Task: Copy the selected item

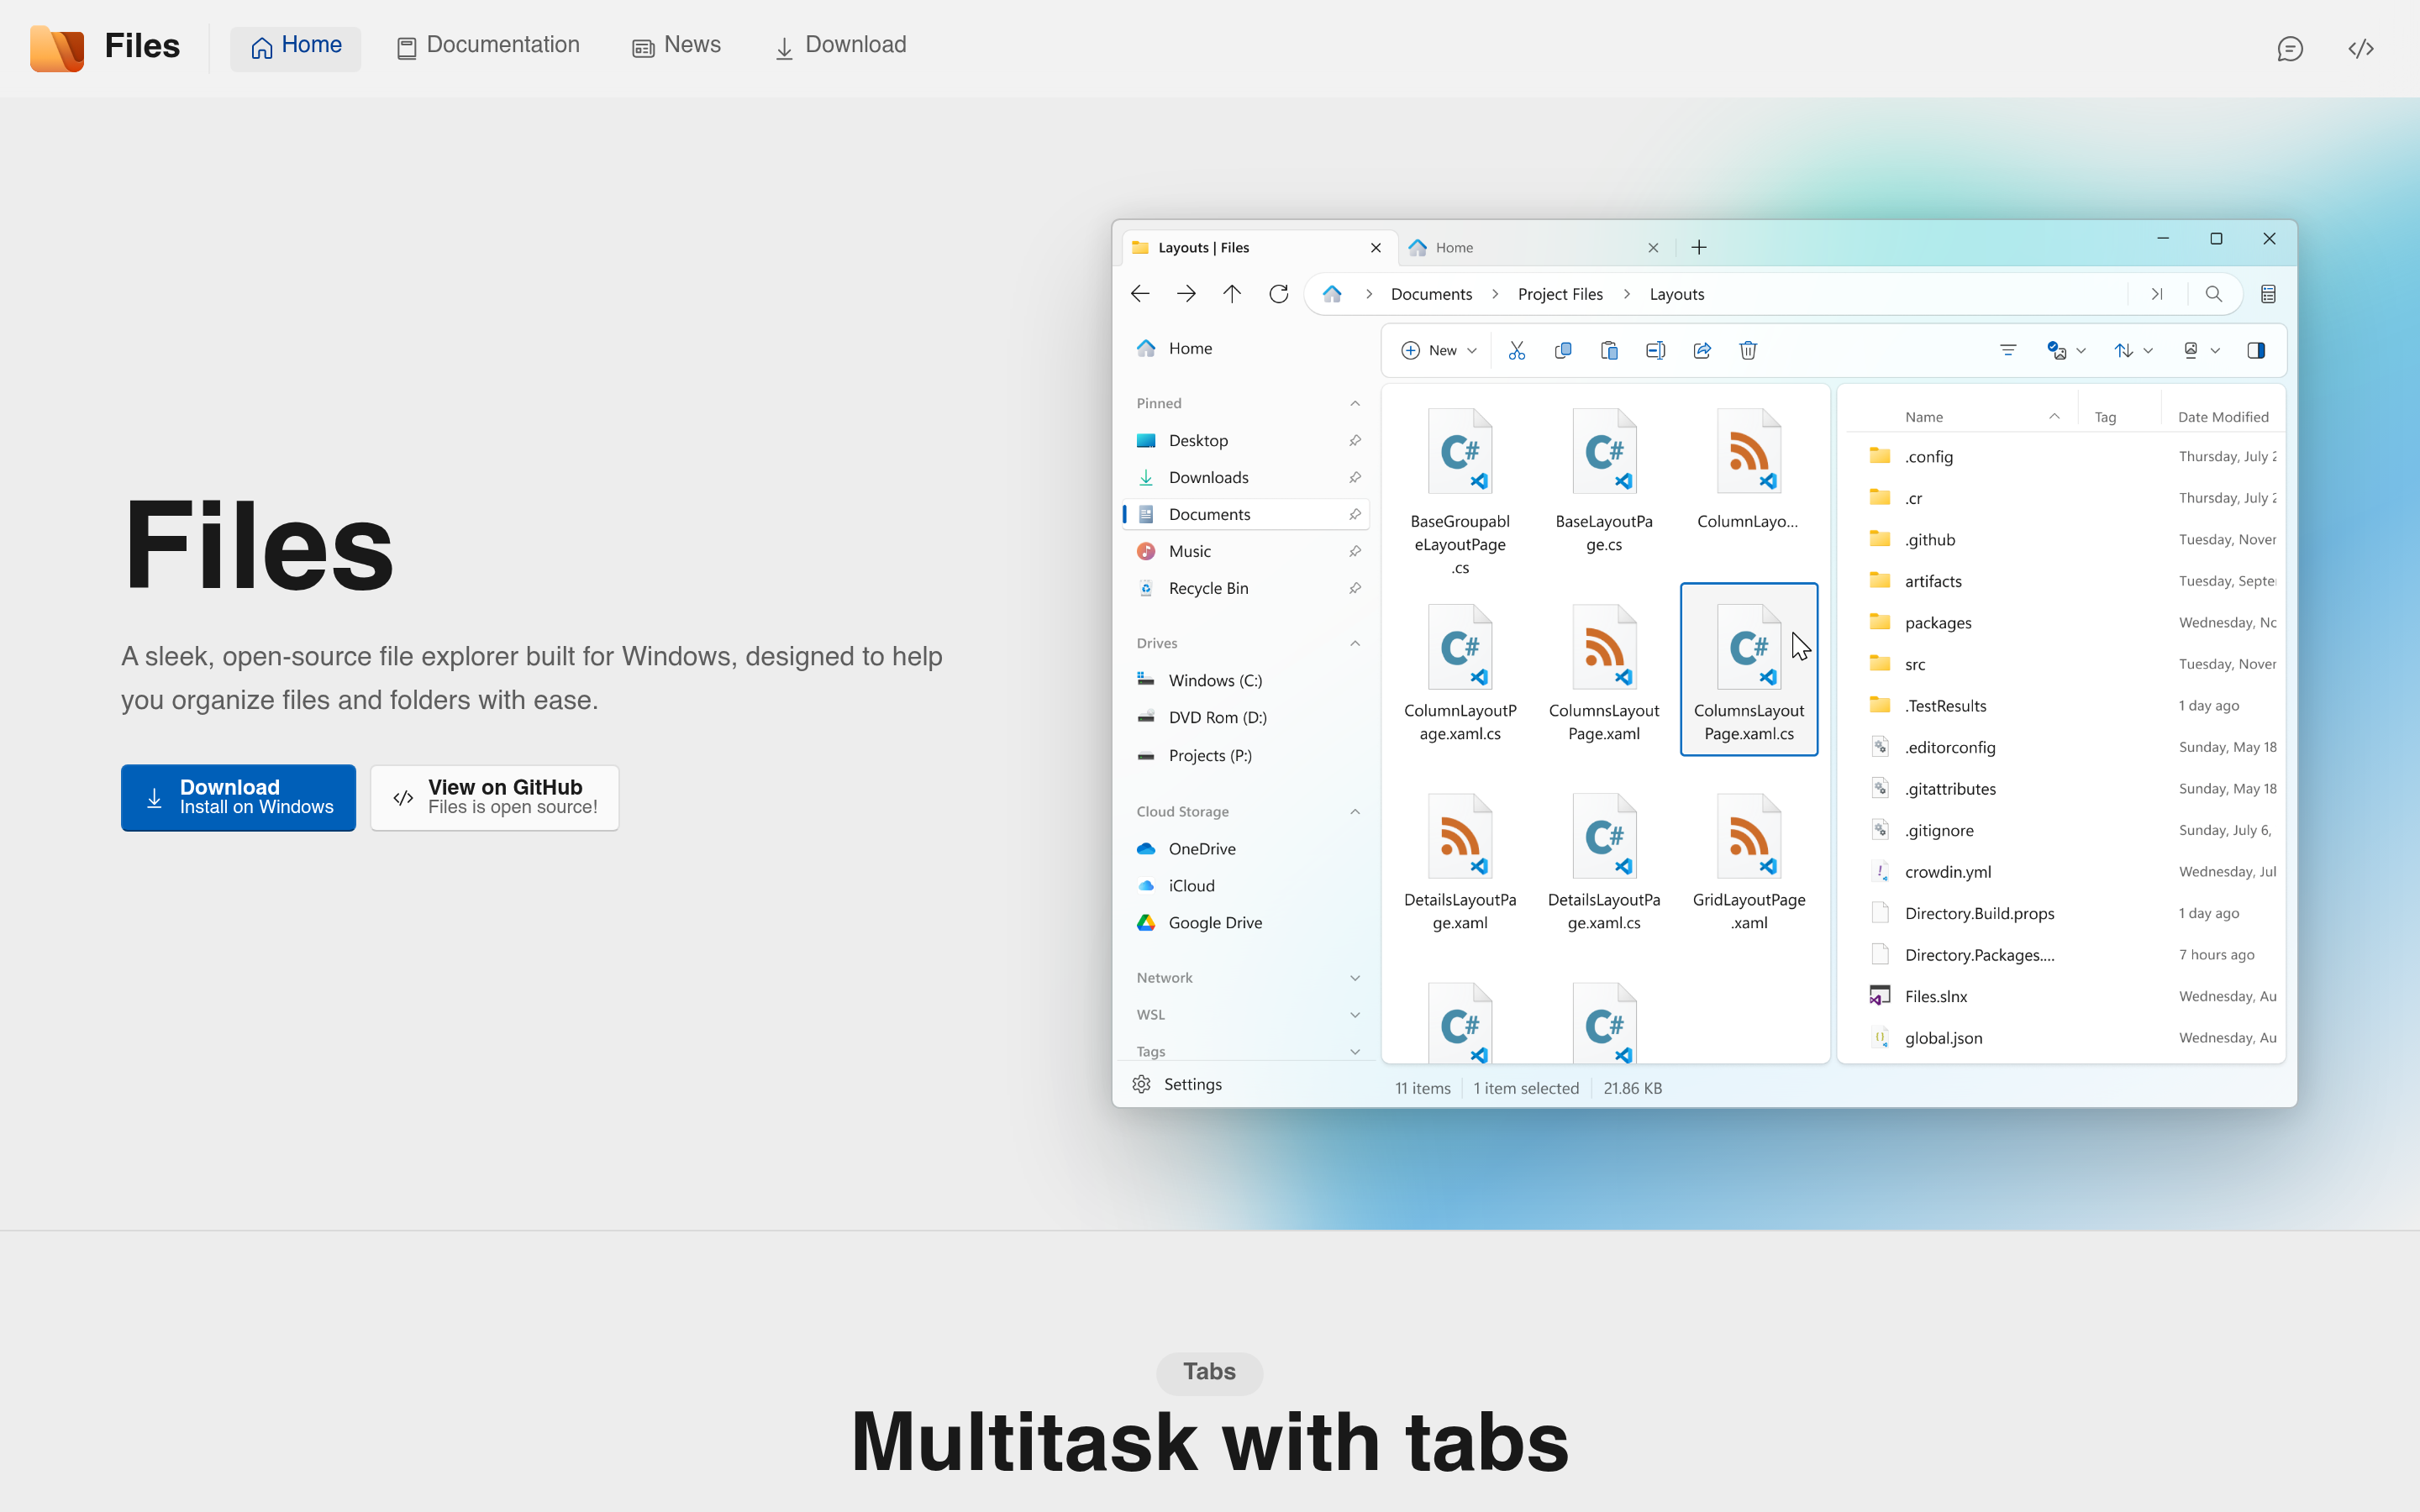Action: (x=1563, y=350)
